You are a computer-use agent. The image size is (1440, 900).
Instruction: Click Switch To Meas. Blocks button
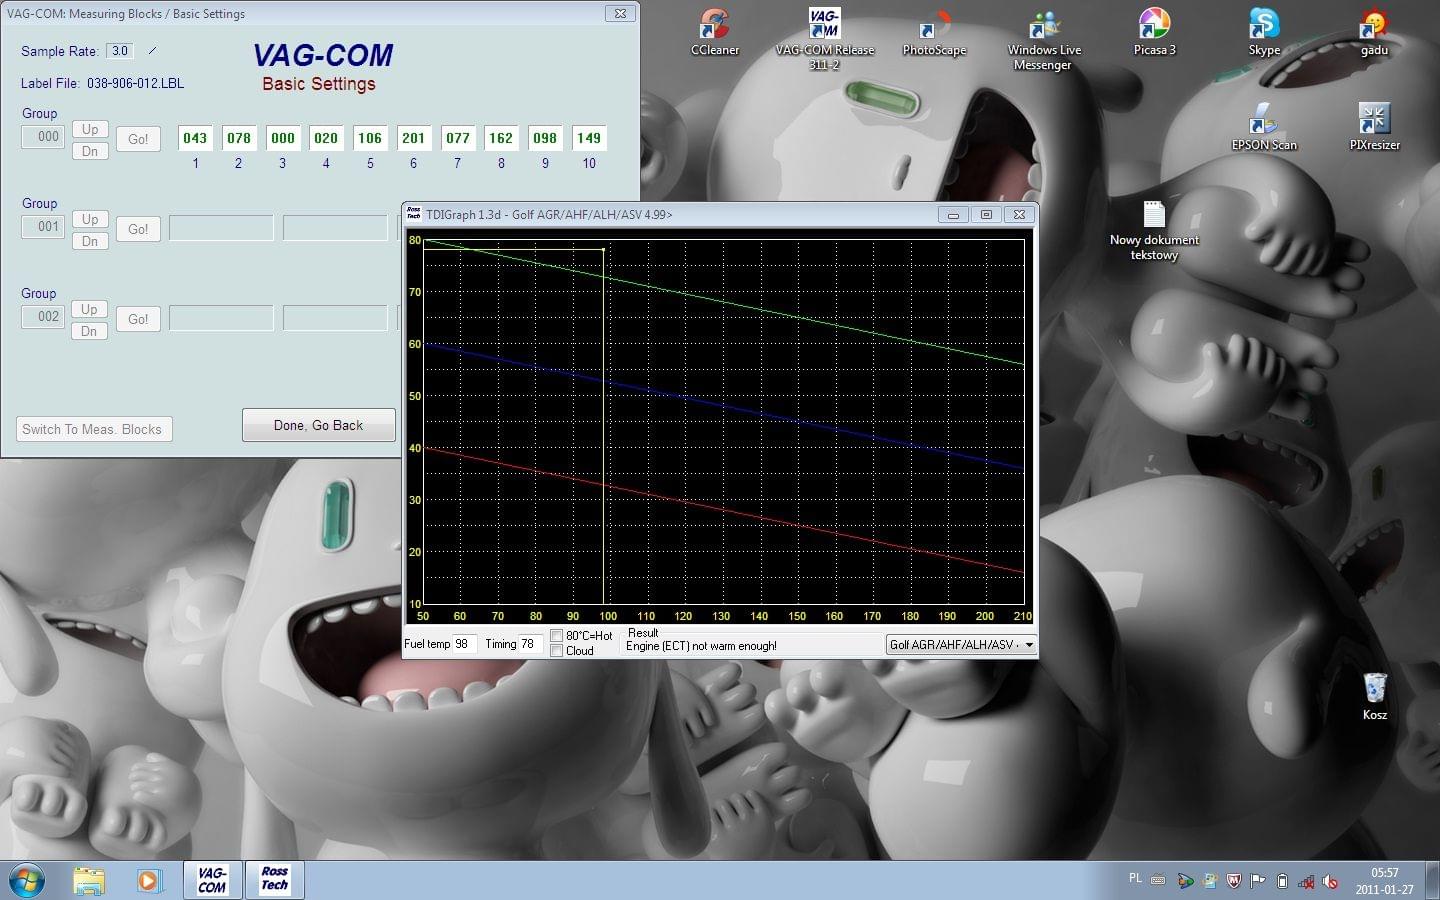coord(94,429)
